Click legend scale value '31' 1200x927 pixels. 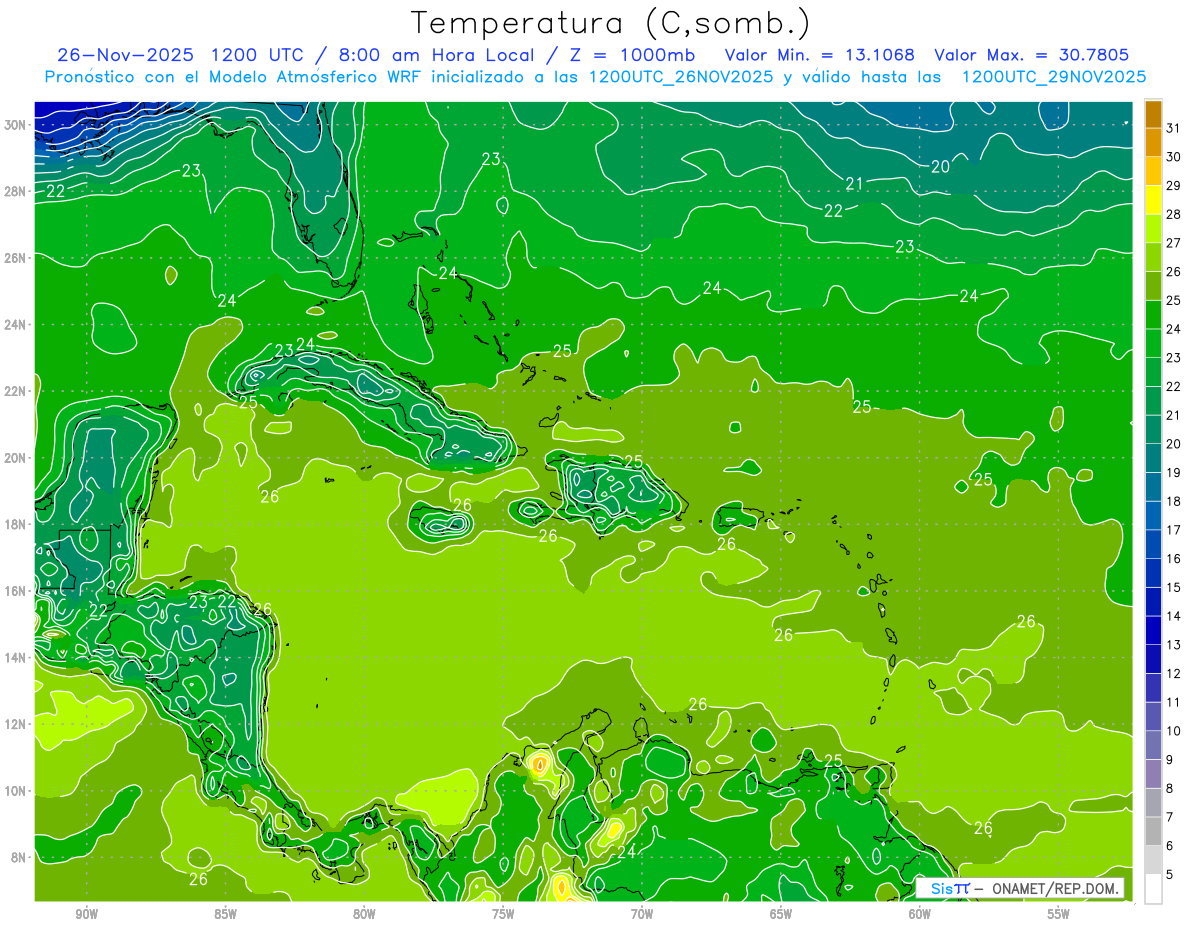[1174, 127]
